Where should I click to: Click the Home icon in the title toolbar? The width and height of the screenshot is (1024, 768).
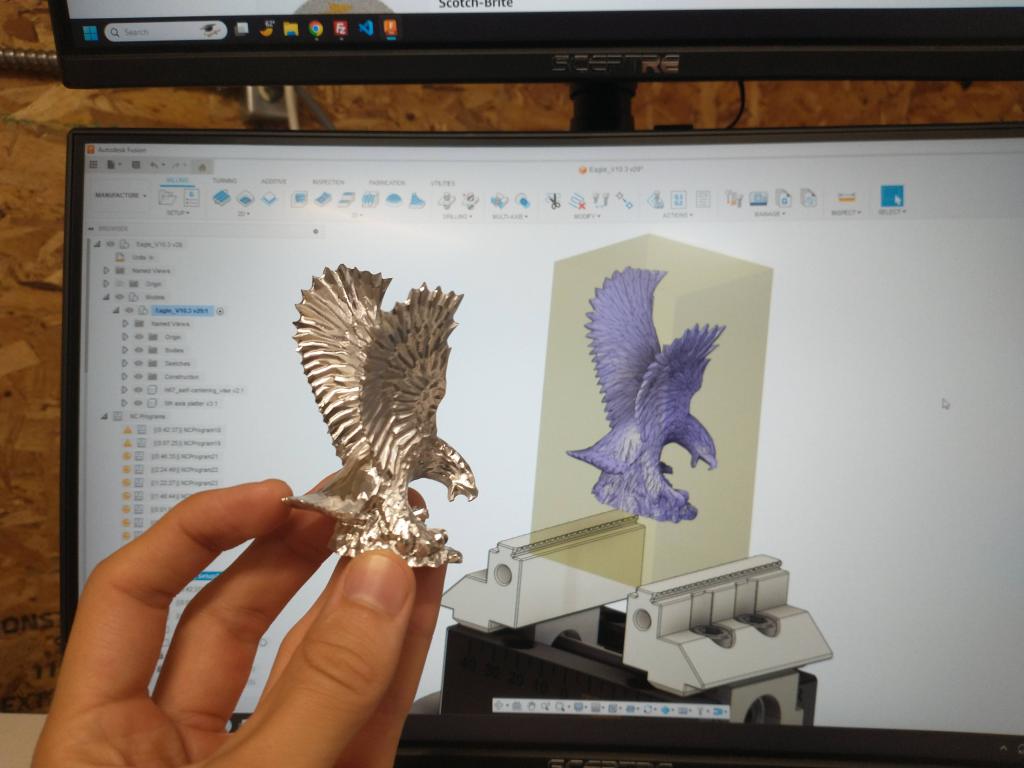201,165
